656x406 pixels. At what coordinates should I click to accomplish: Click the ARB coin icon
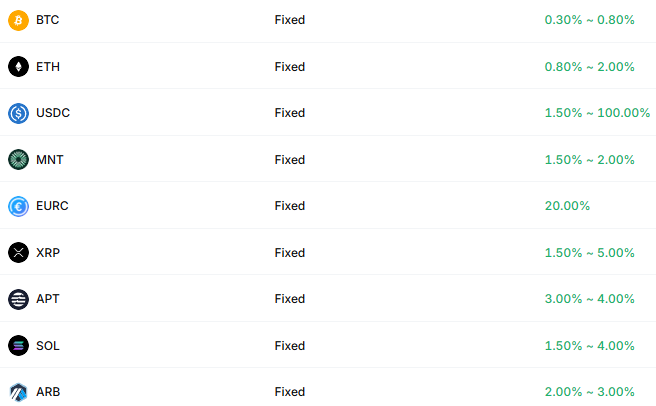(18, 392)
